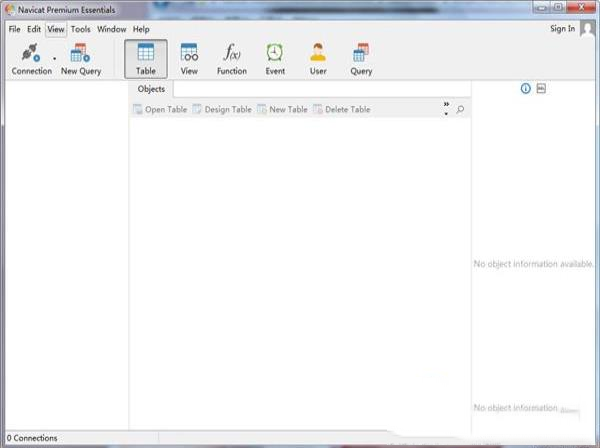Maximize the Navicat window
The height and width of the screenshot is (448, 600).
pos(558,8)
